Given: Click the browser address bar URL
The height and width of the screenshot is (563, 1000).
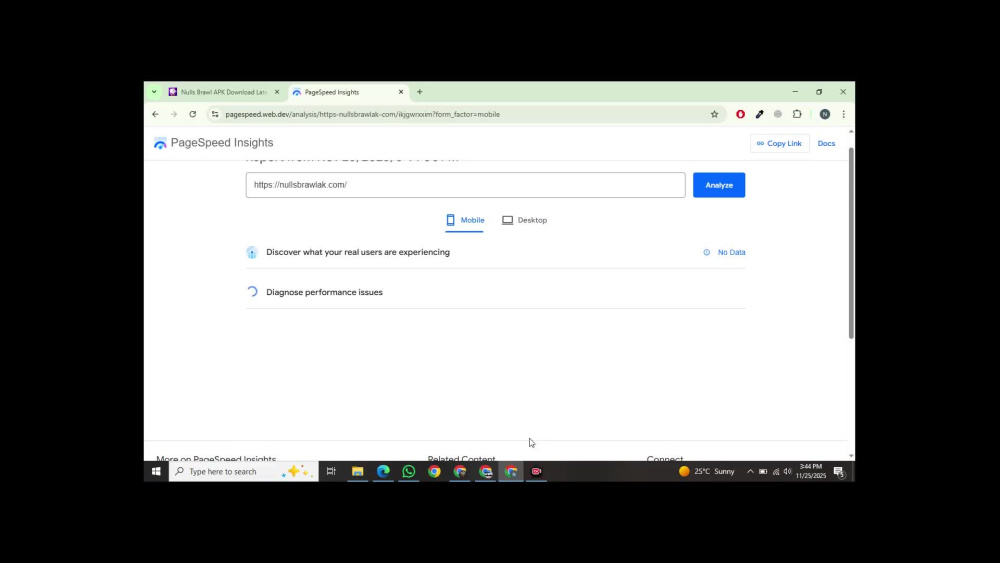Looking at the screenshot, I should click(362, 115).
